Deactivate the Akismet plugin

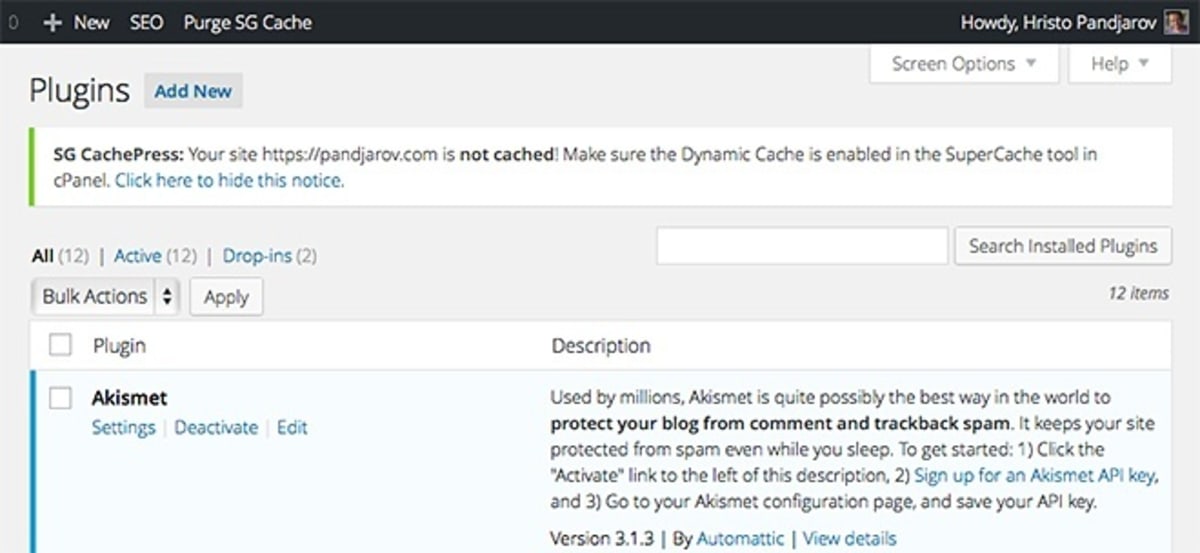tap(216, 427)
